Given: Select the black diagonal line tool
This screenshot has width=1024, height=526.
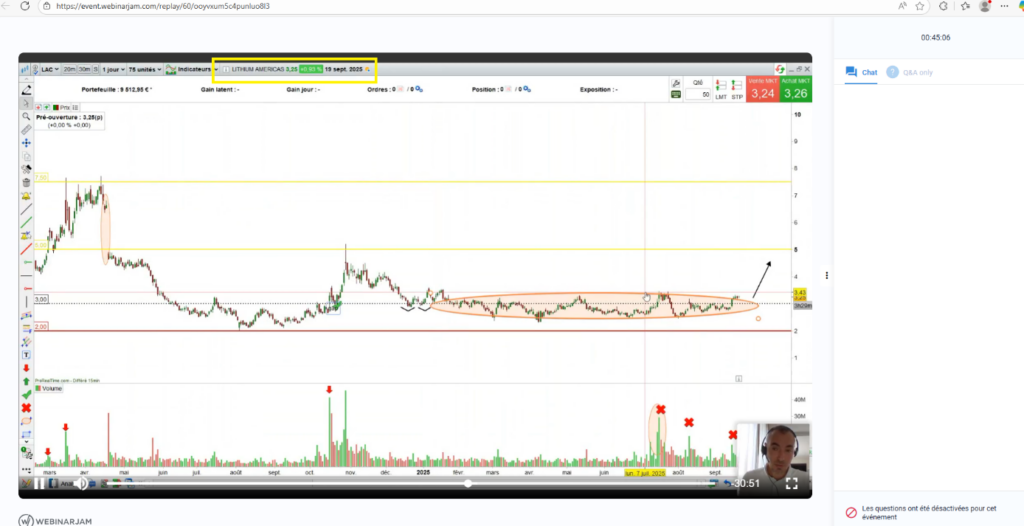Looking at the screenshot, I should click(26, 210).
